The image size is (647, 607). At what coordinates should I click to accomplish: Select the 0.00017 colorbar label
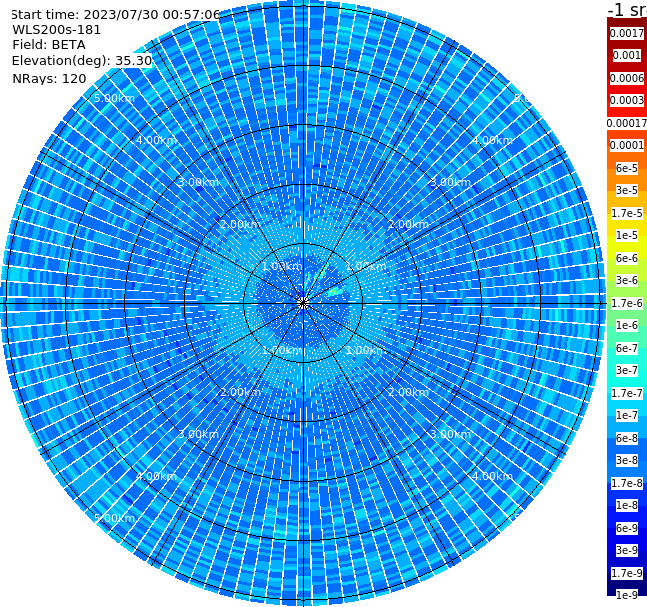(x=627, y=123)
